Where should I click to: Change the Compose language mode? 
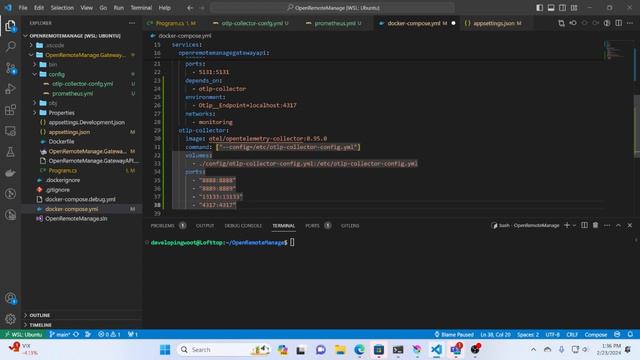click(596, 334)
